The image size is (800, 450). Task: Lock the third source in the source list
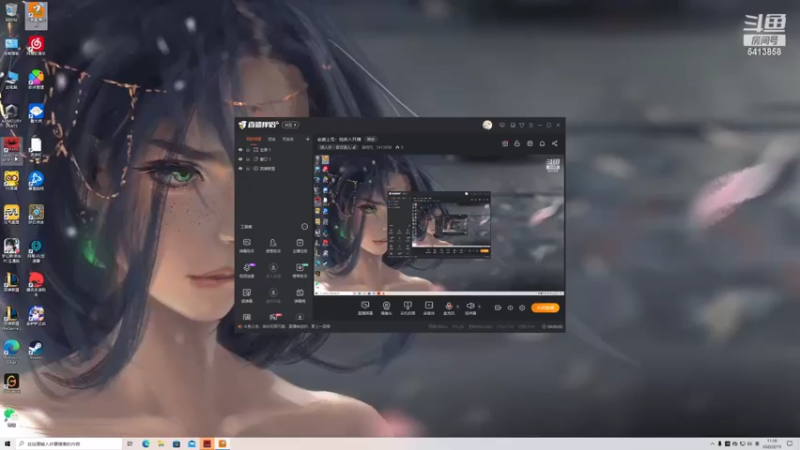tap(248, 168)
